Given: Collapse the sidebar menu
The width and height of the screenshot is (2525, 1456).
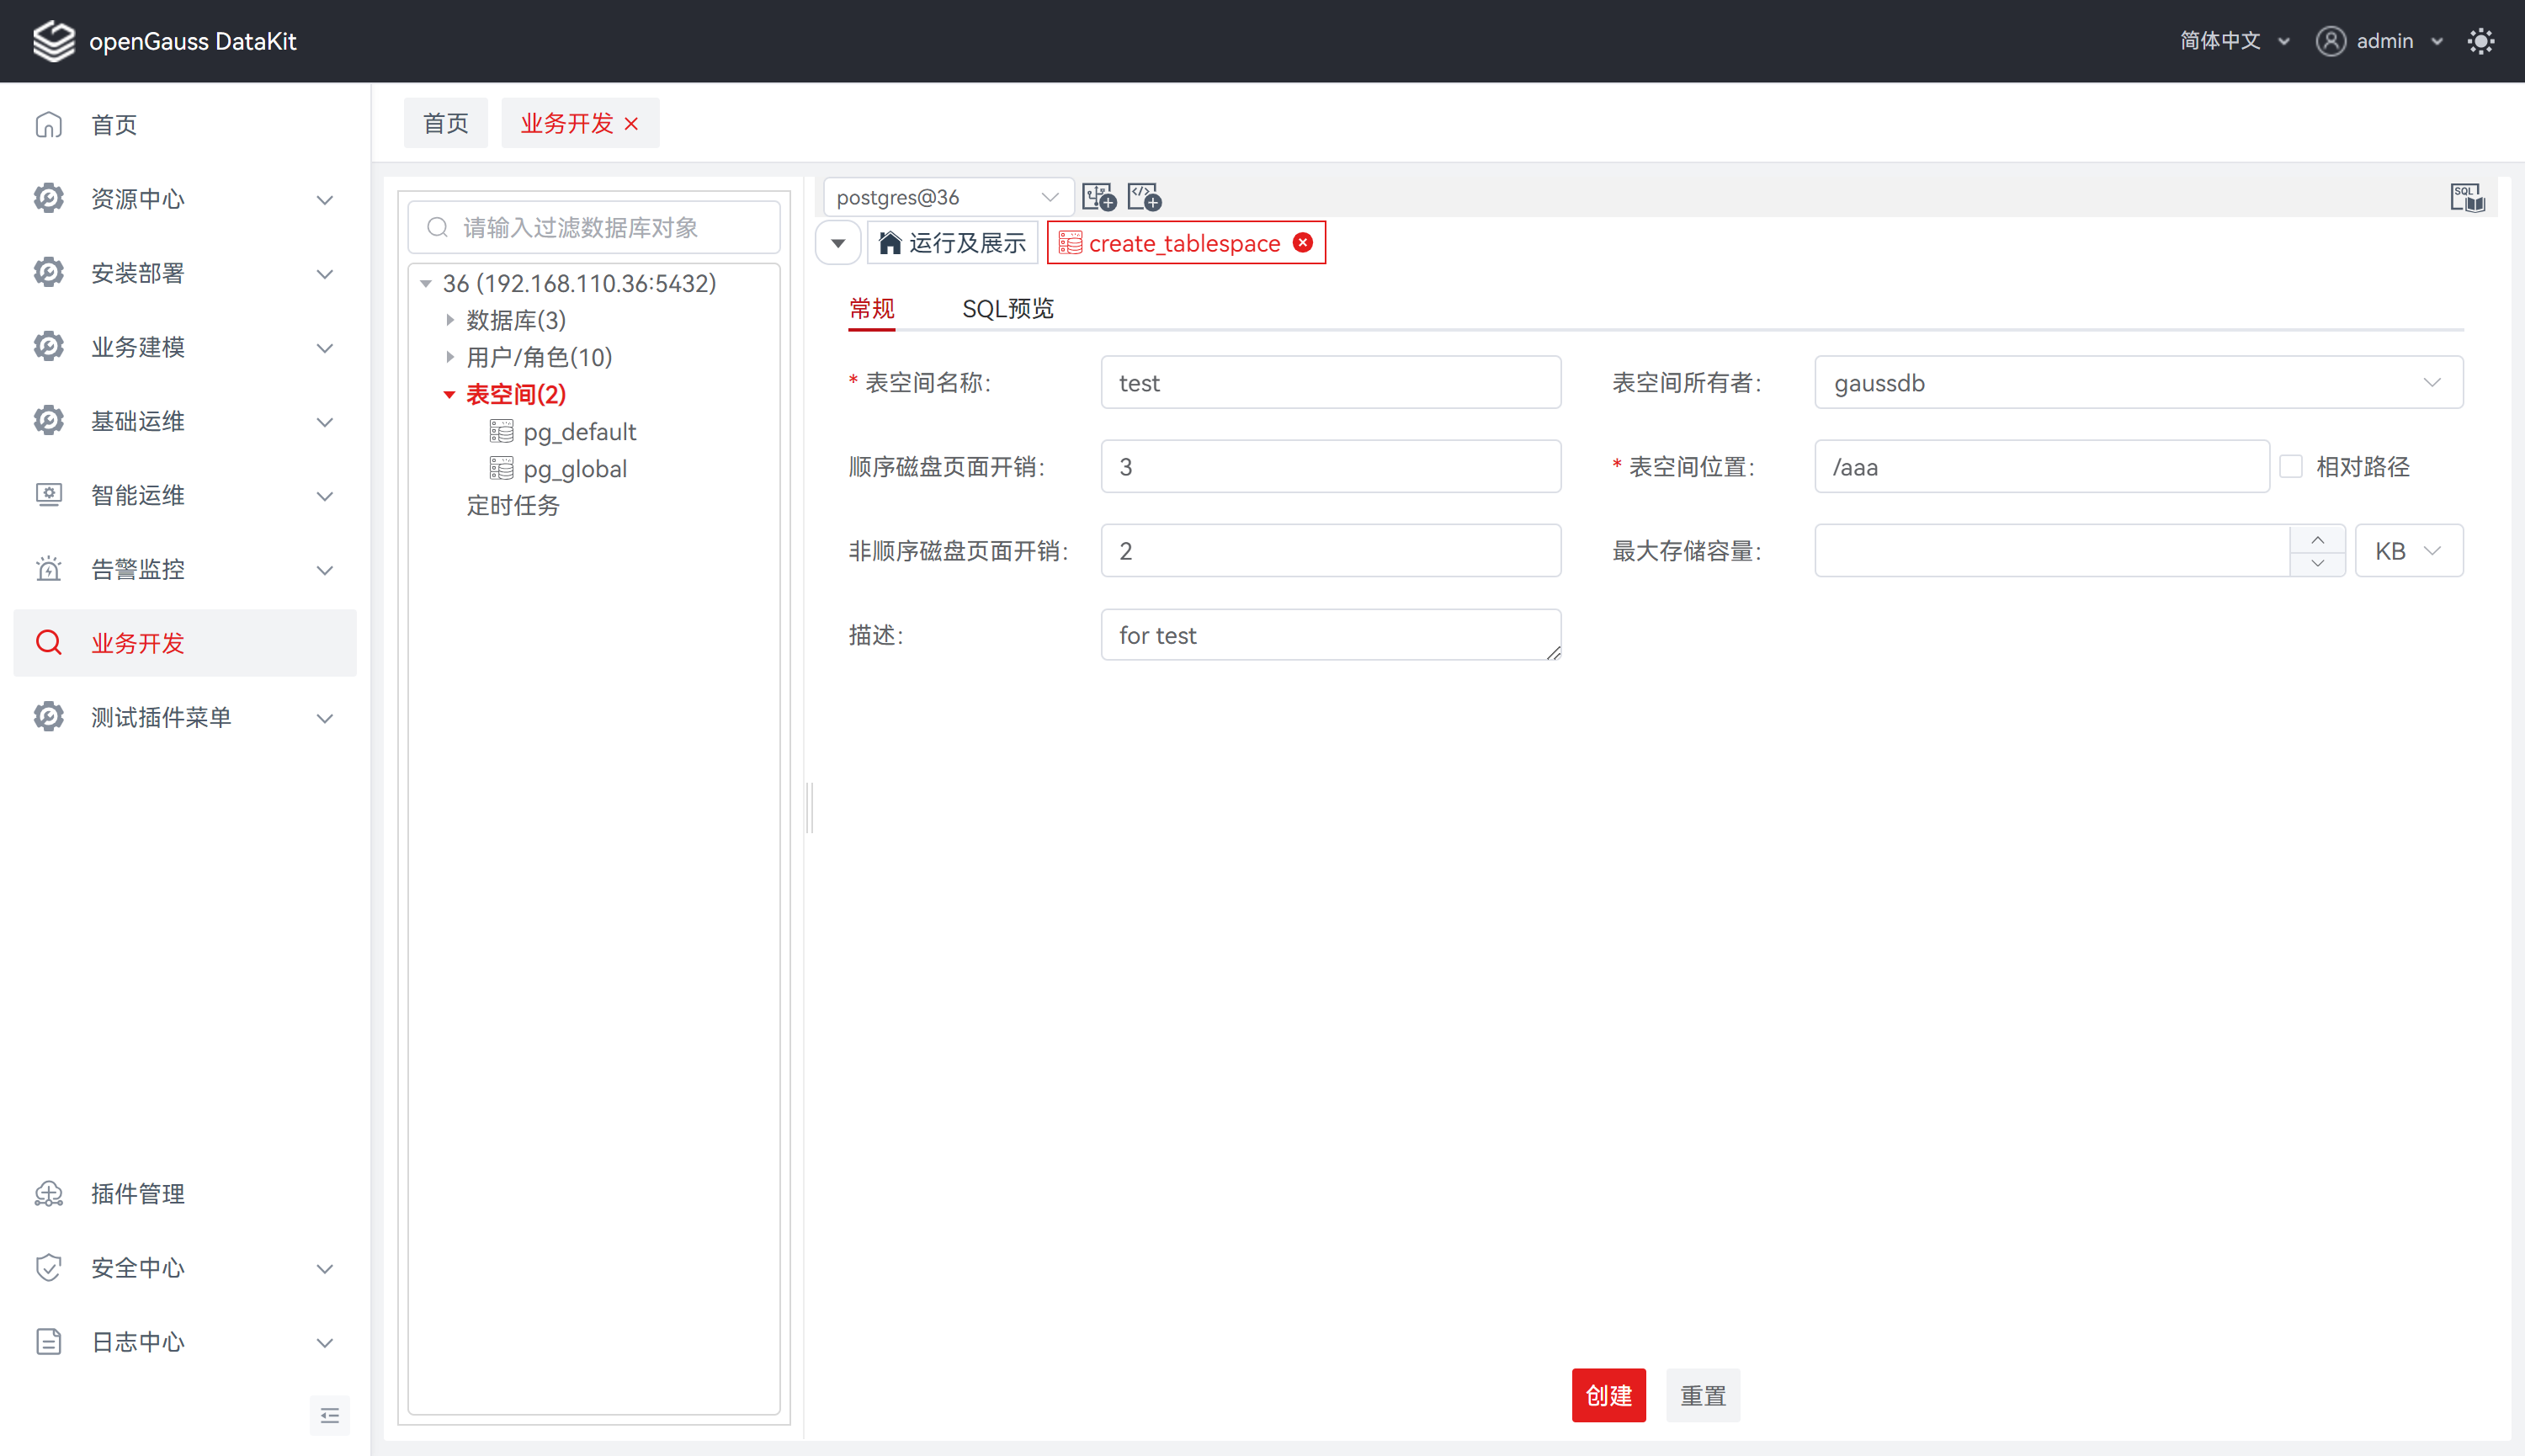Looking at the screenshot, I should [330, 1415].
